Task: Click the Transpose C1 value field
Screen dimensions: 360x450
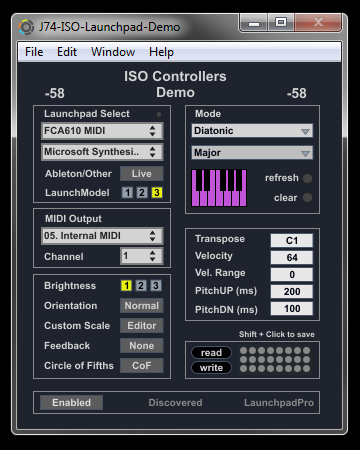Action: pos(292,240)
